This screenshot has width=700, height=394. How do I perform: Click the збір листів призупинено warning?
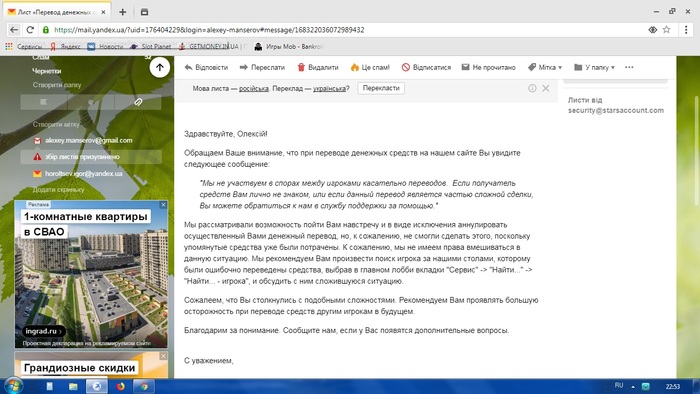point(91,157)
